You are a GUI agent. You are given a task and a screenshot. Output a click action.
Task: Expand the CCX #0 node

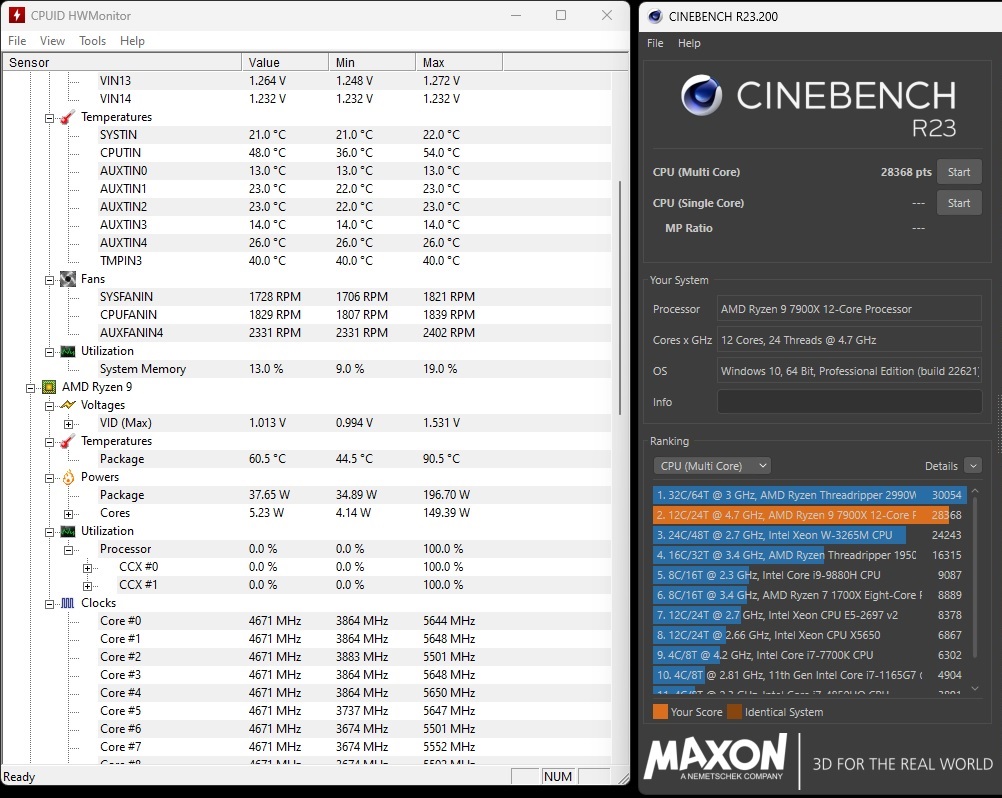[88, 567]
